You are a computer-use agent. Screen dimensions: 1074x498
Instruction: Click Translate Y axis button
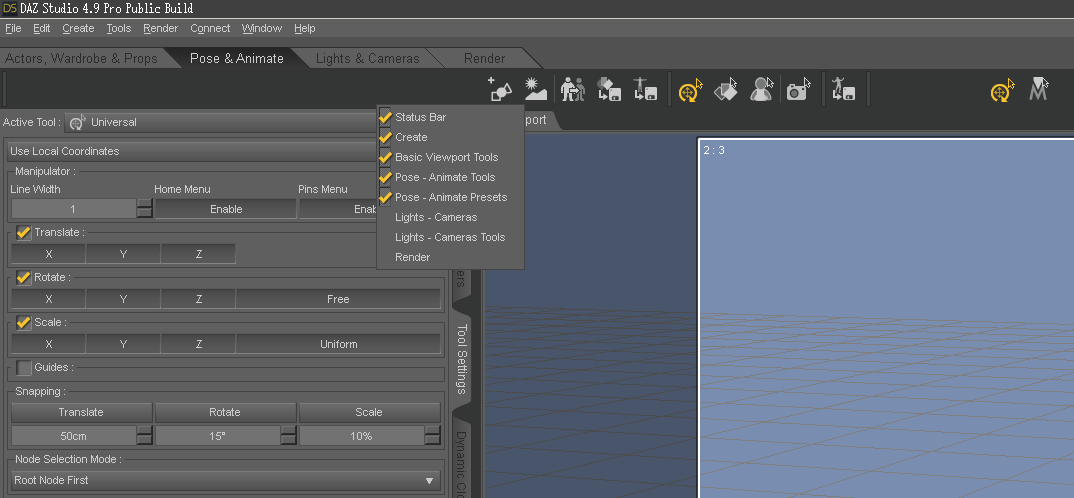[123, 254]
